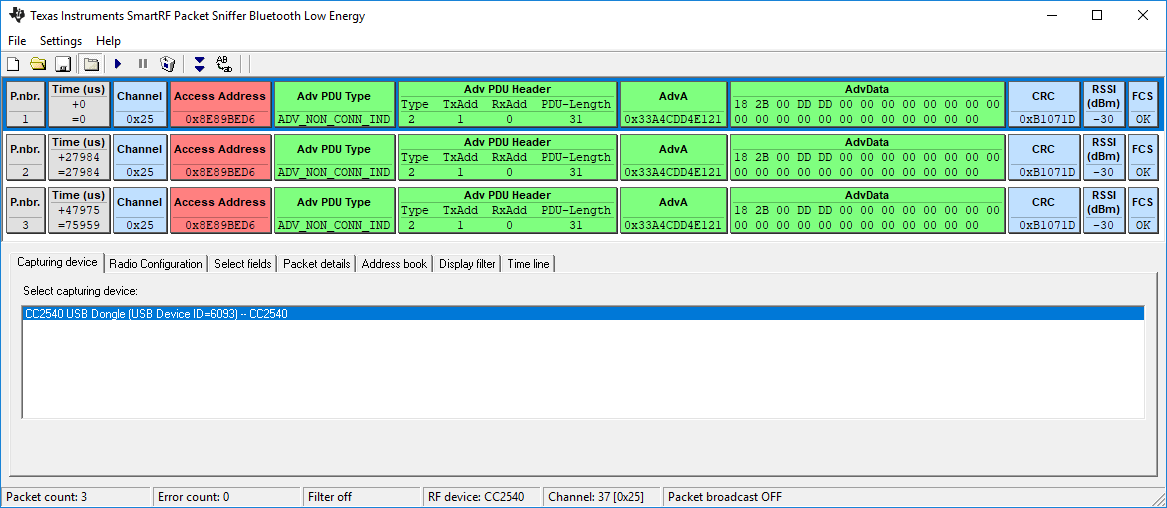Click the Access Address cell of packet 1
The height and width of the screenshot is (508, 1167).
coord(220,105)
